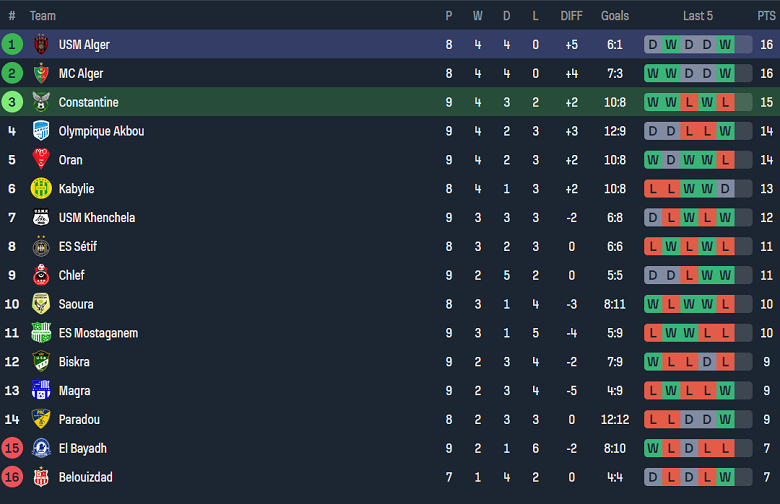Click the DIFF column header
This screenshot has height=504, width=780.
click(x=571, y=16)
